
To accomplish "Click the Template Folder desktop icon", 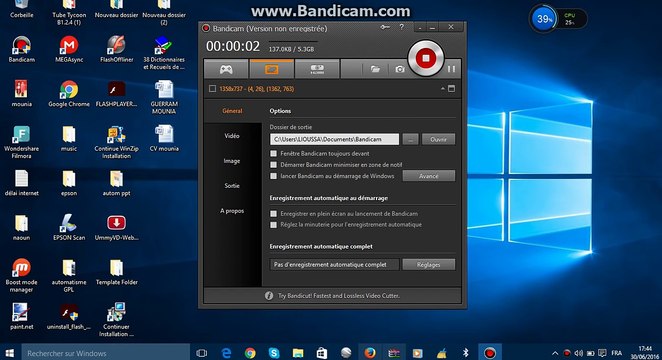I will coord(117,272).
